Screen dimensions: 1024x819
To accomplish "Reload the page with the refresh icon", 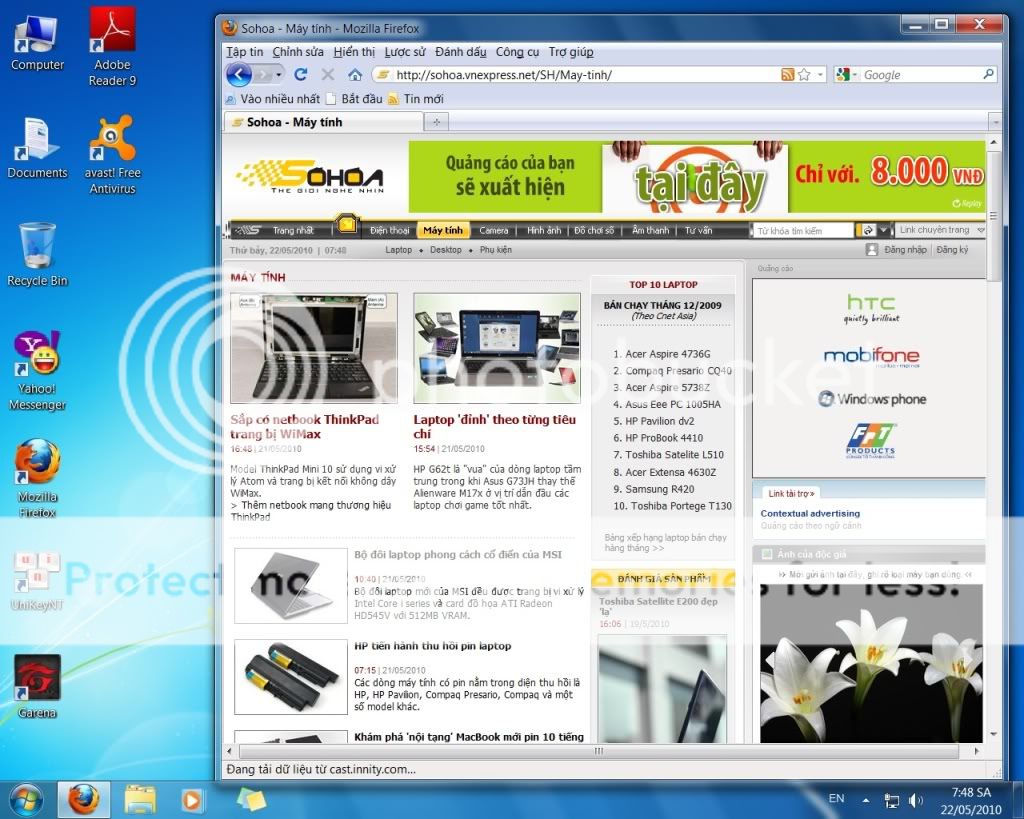I will [300, 75].
